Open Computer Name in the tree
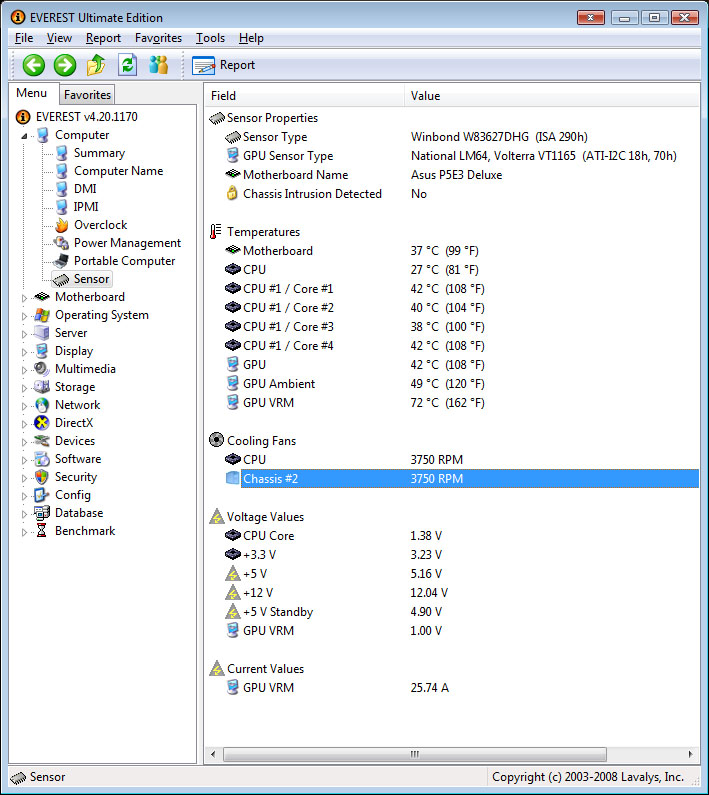Image resolution: width=709 pixels, height=795 pixels. 118,171
